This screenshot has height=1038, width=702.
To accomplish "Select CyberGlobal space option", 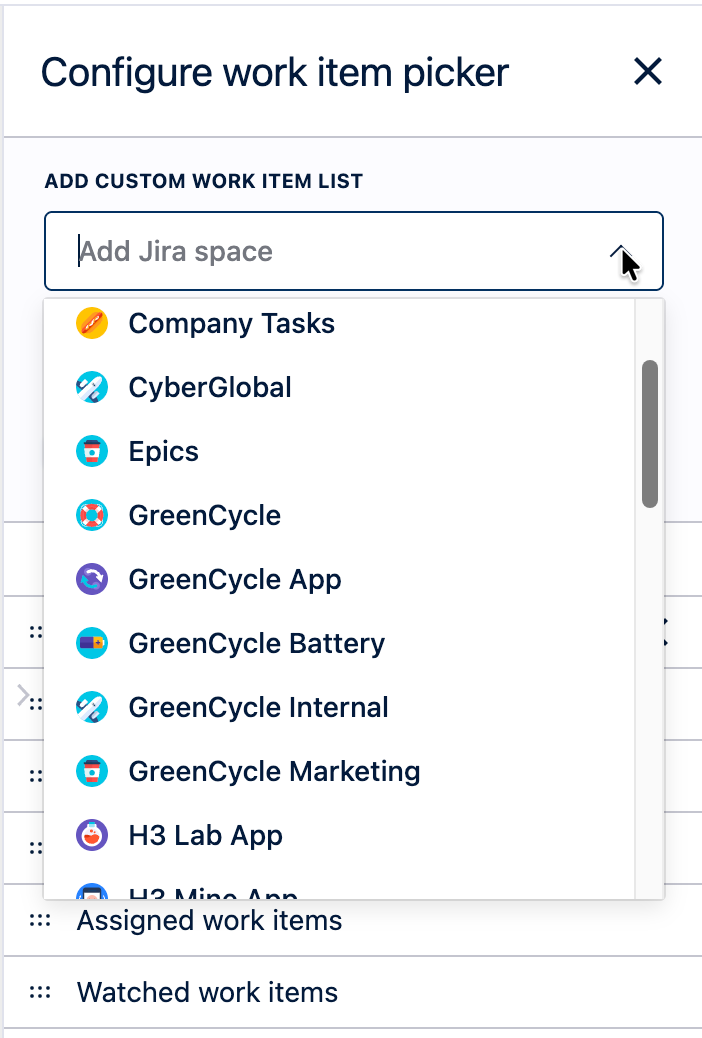I will tap(338, 387).
